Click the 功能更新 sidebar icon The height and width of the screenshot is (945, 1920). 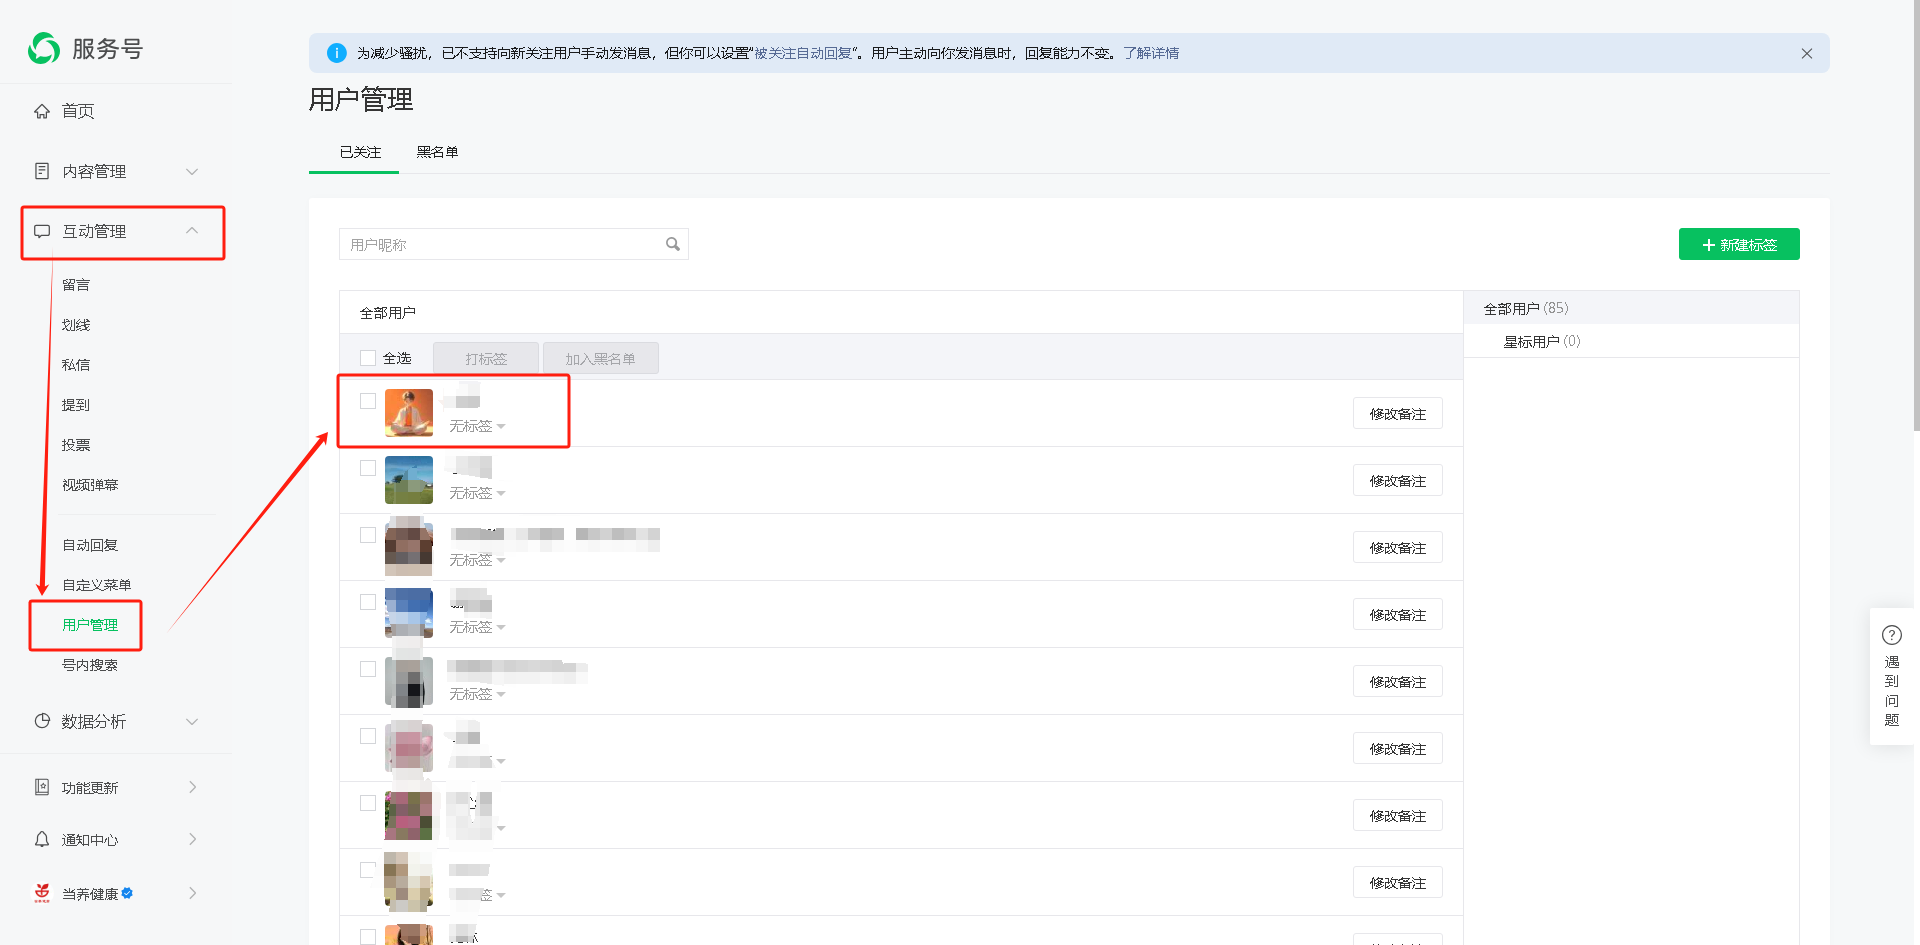42,787
